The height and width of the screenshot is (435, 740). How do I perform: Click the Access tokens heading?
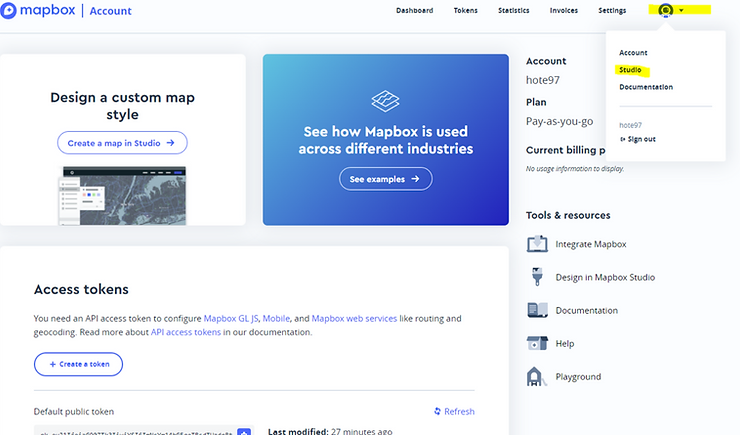pyautogui.click(x=81, y=289)
